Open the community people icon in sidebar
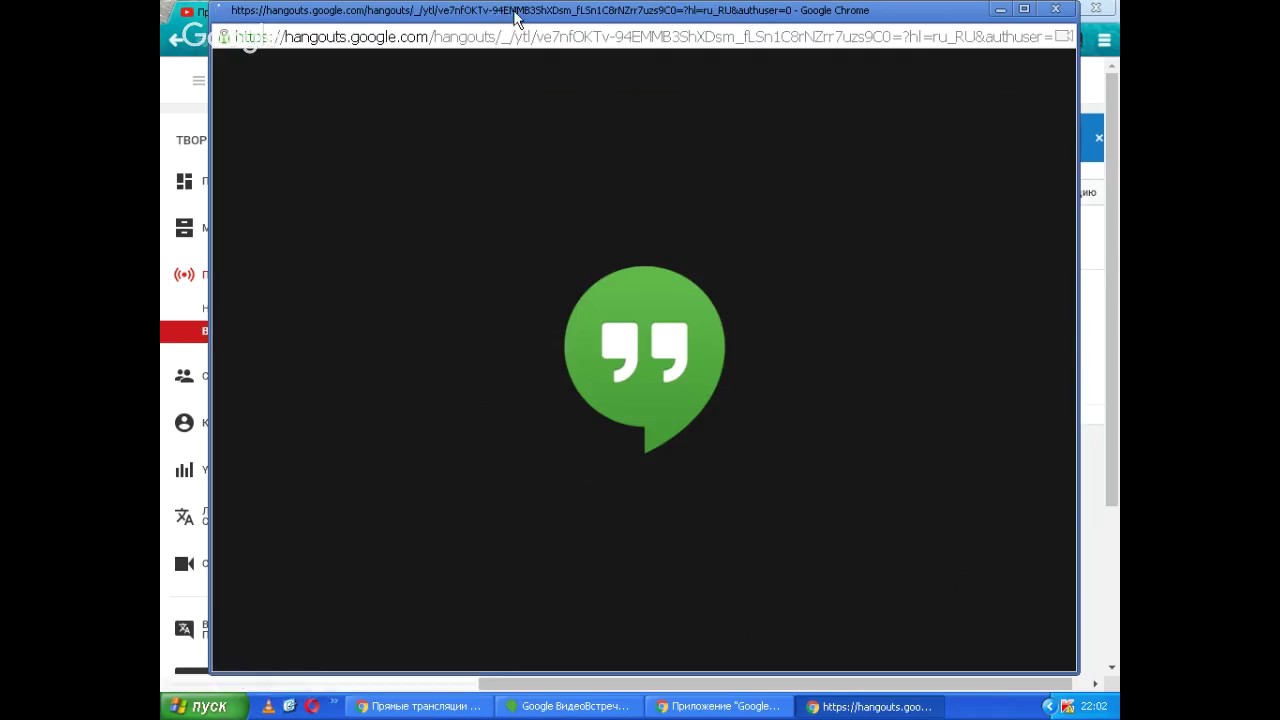 click(x=184, y=376)
